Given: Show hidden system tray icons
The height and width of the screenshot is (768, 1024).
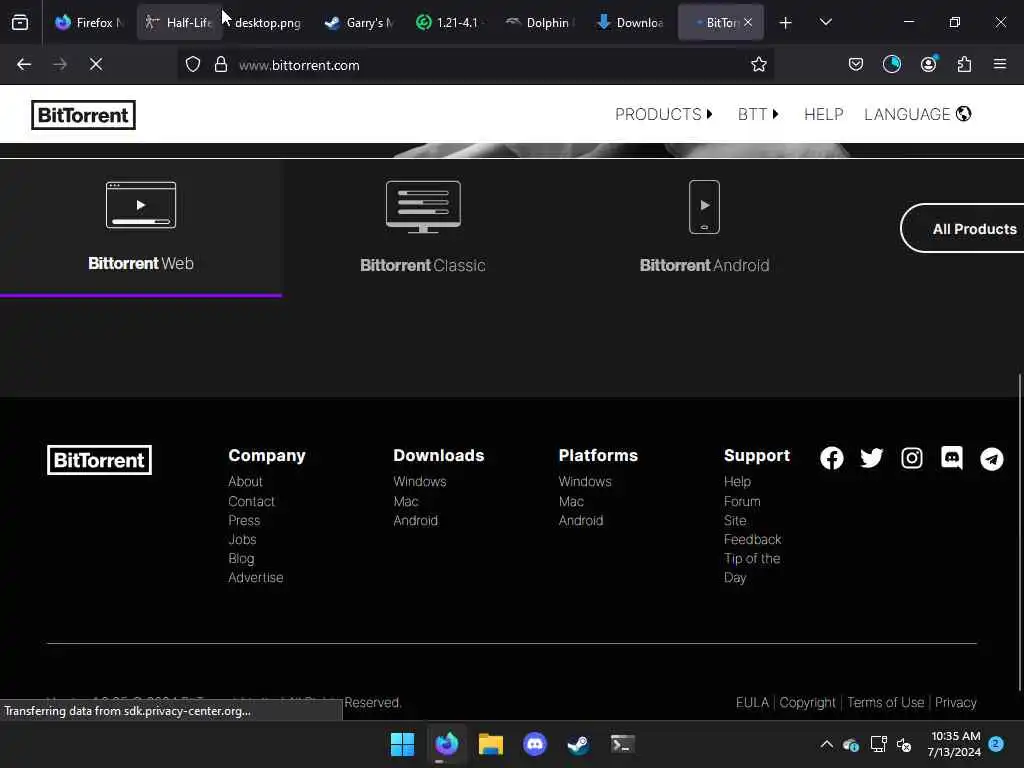Looking at the screenshot, I should (x=826, y=744).
